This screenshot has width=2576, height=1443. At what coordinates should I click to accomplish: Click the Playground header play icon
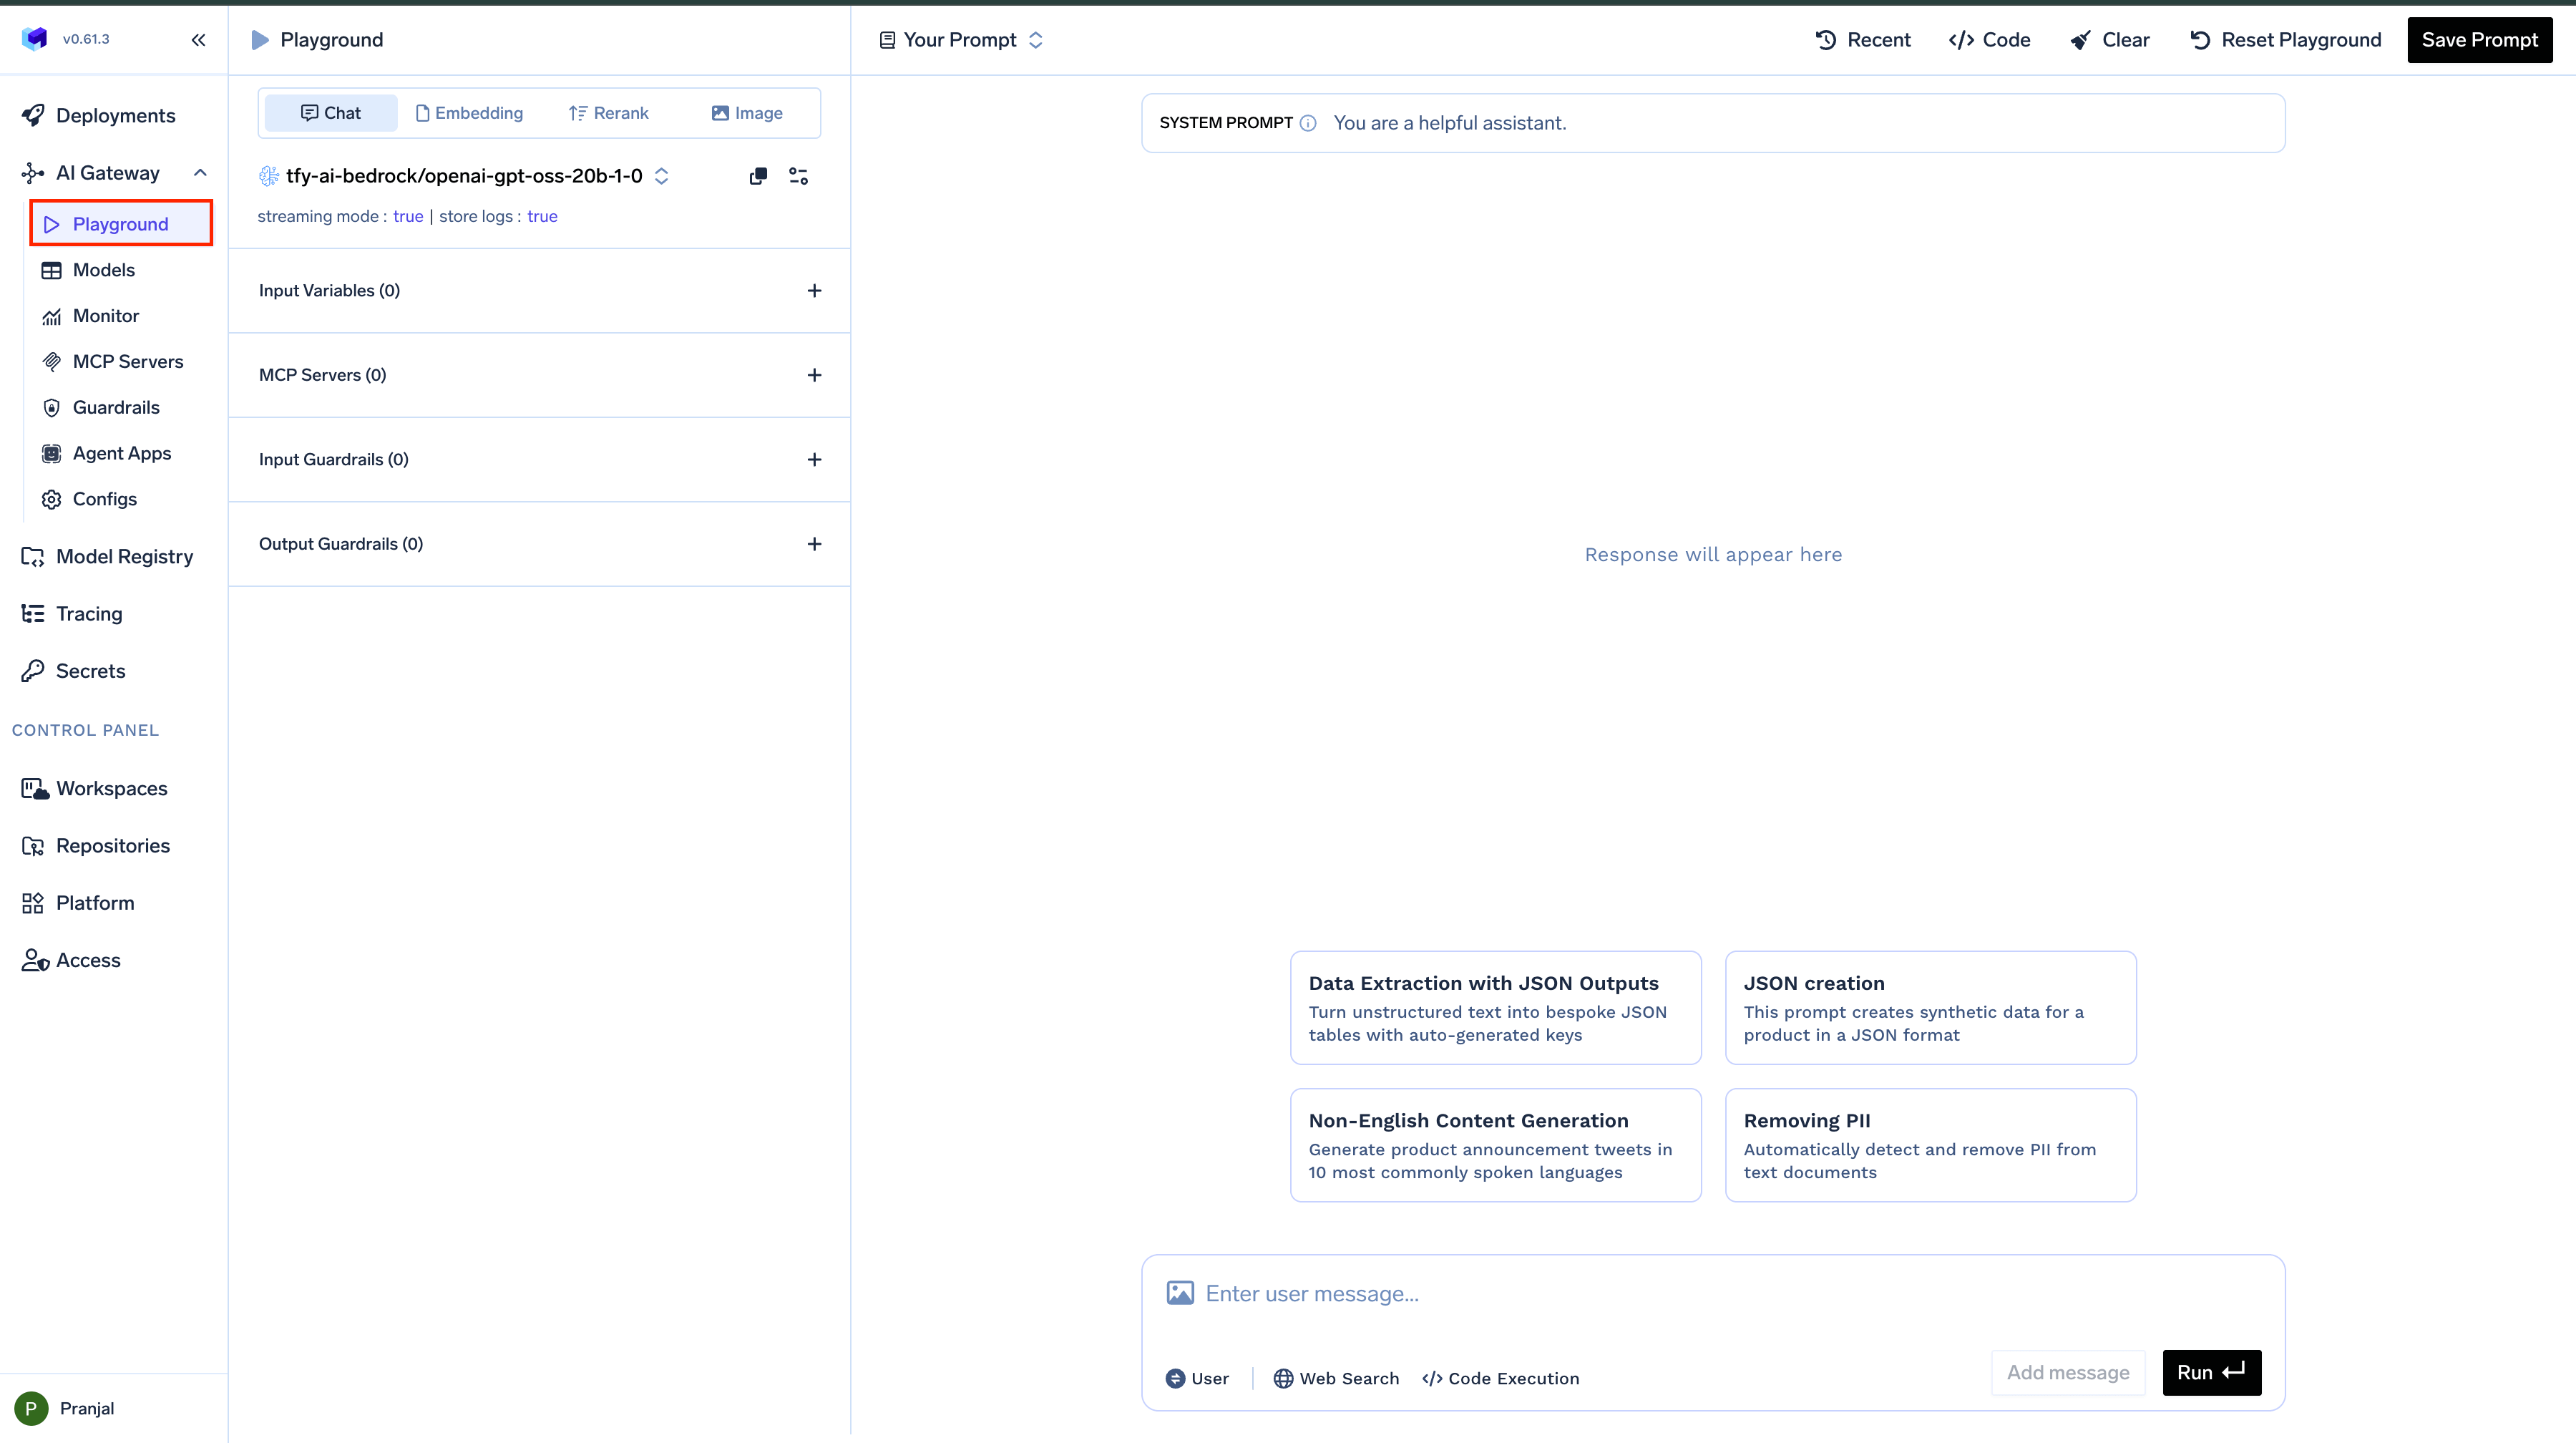[x=260, y=40]
